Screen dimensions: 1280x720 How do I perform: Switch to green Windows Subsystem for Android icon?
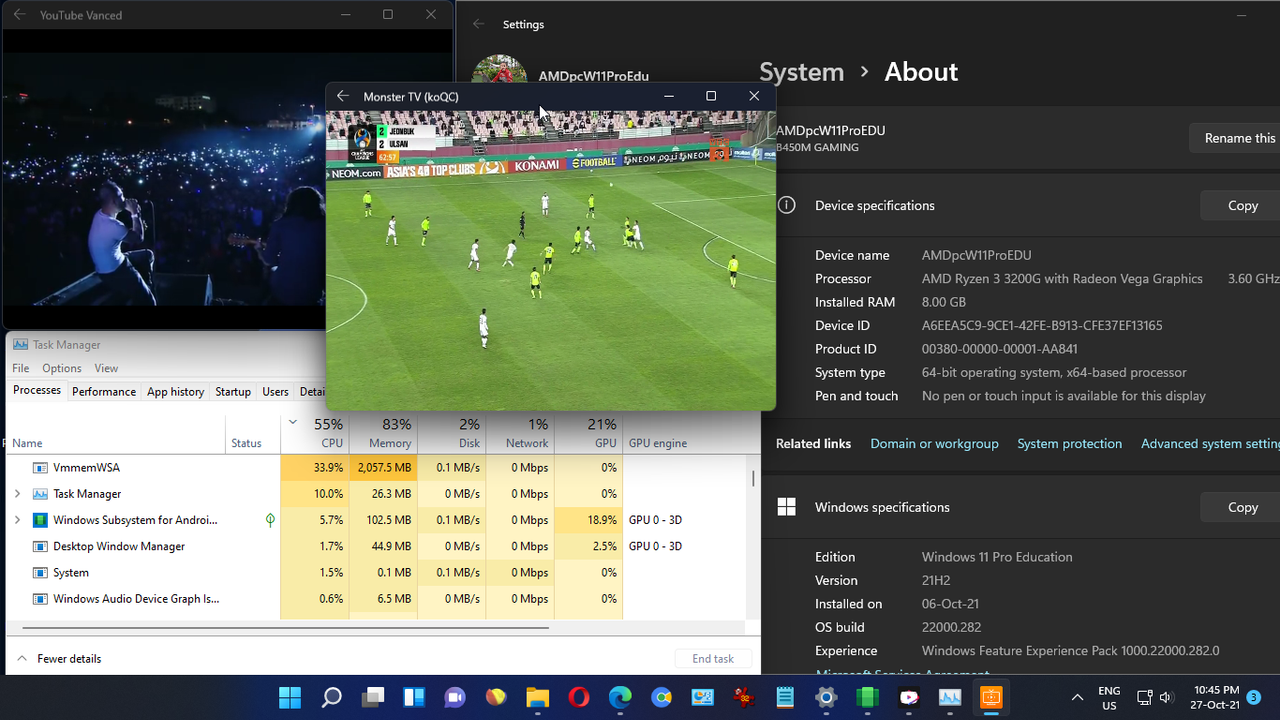click(x=867, y=697)
